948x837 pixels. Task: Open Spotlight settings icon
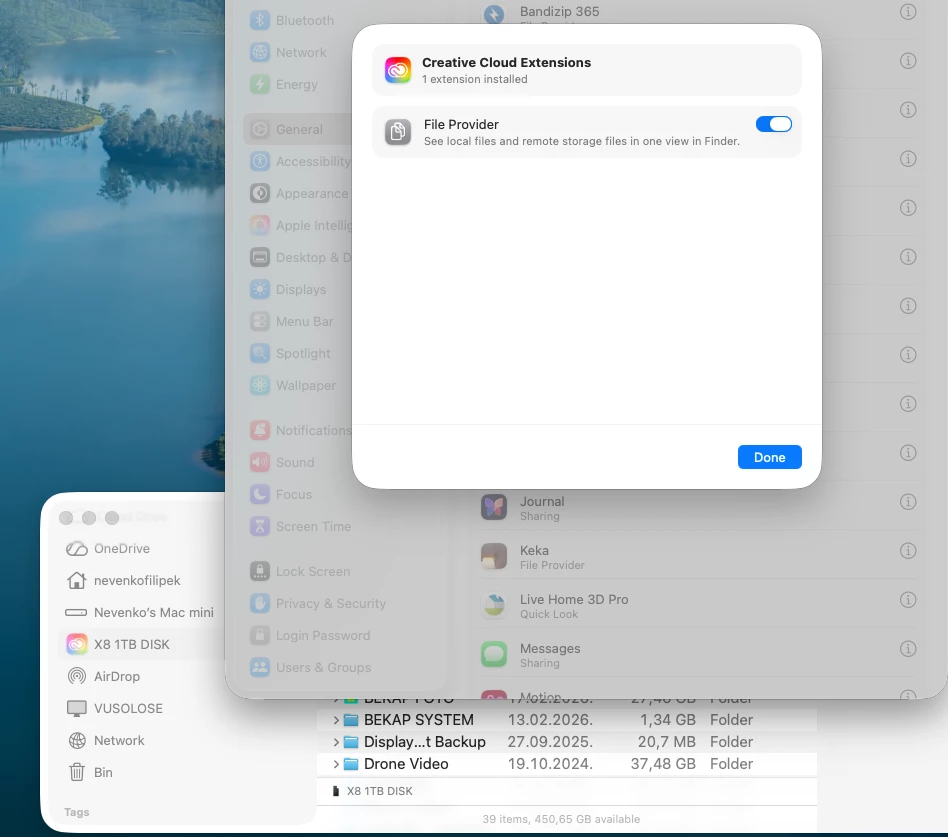click(x=260, y=354)
